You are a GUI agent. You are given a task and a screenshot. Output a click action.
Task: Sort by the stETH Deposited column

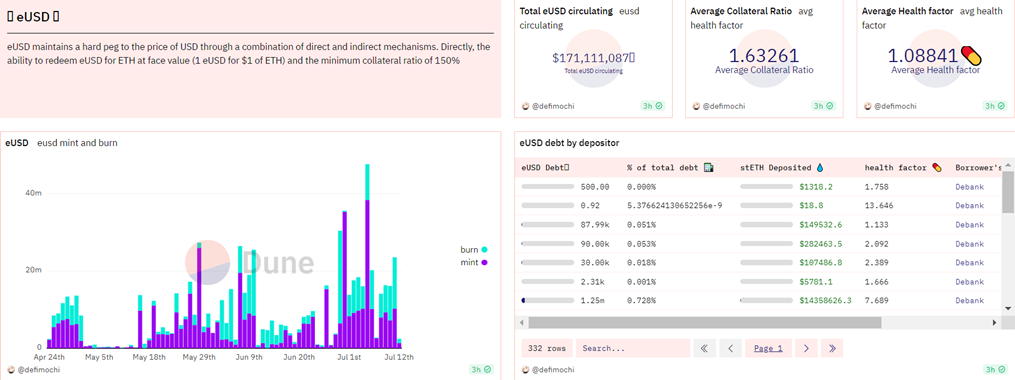coord(782,168)
